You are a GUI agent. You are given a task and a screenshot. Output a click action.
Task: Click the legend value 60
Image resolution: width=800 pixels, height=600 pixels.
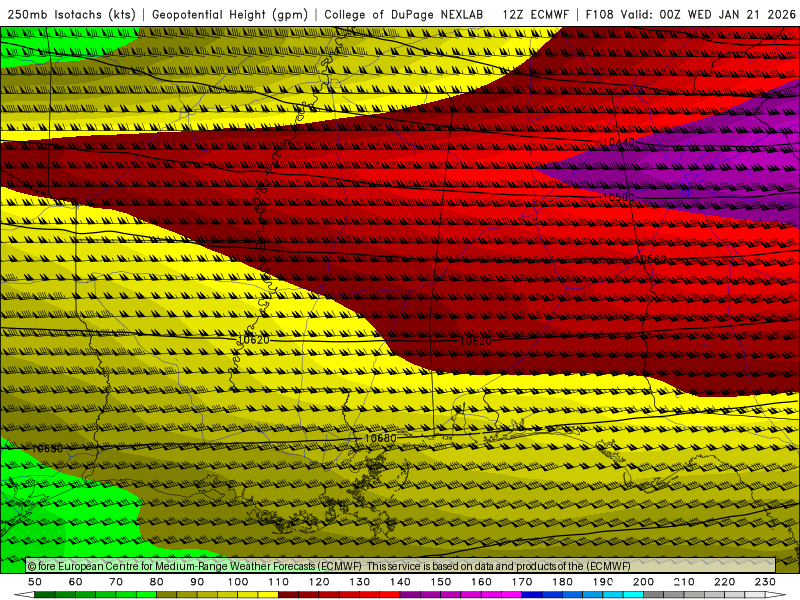point(76,582)
